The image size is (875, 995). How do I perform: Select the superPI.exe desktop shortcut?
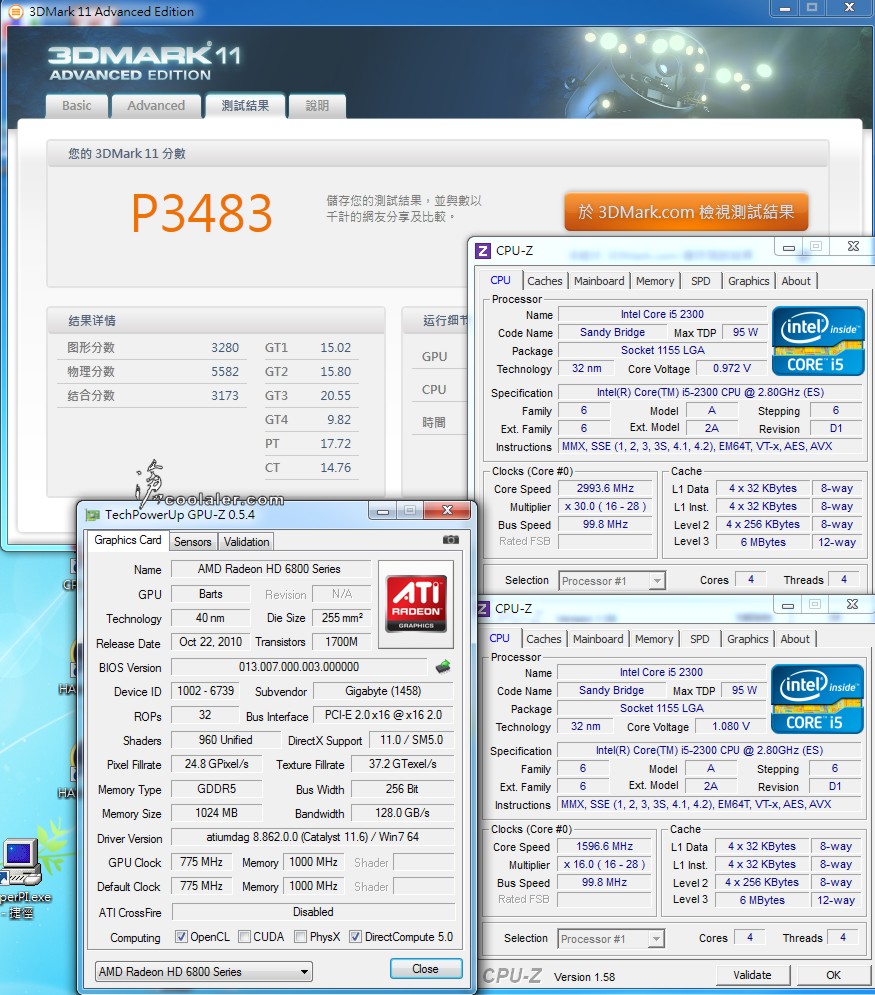[x=22, y=879]
